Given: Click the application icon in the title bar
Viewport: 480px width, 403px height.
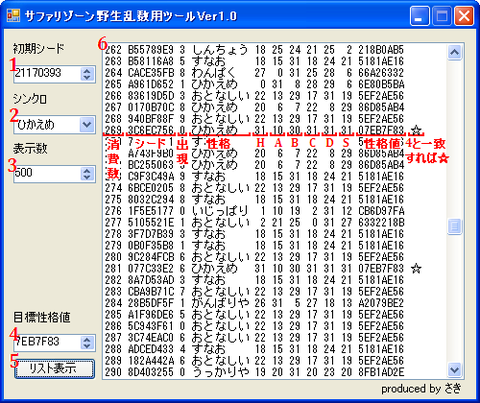Looking at the screenshot, I should pyautogui.click(x=14, y=15).
